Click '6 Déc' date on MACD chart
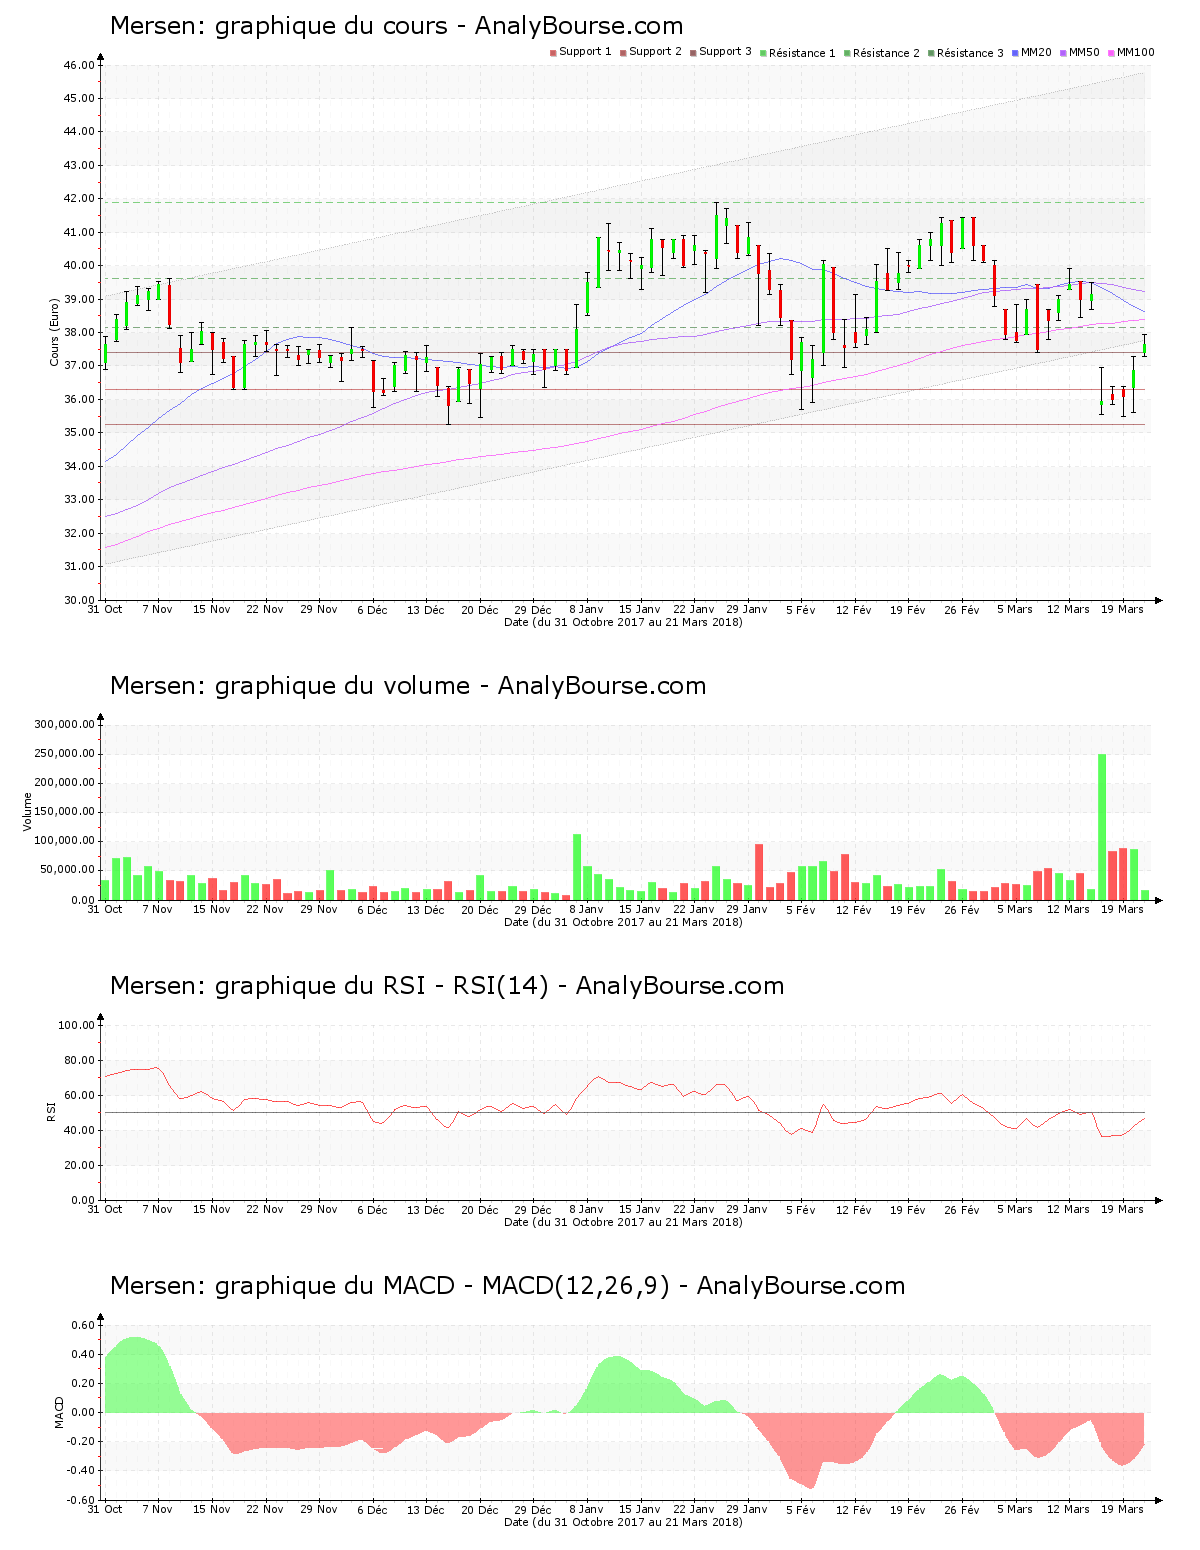The image size is (1200, 1550). [373, 1510]
